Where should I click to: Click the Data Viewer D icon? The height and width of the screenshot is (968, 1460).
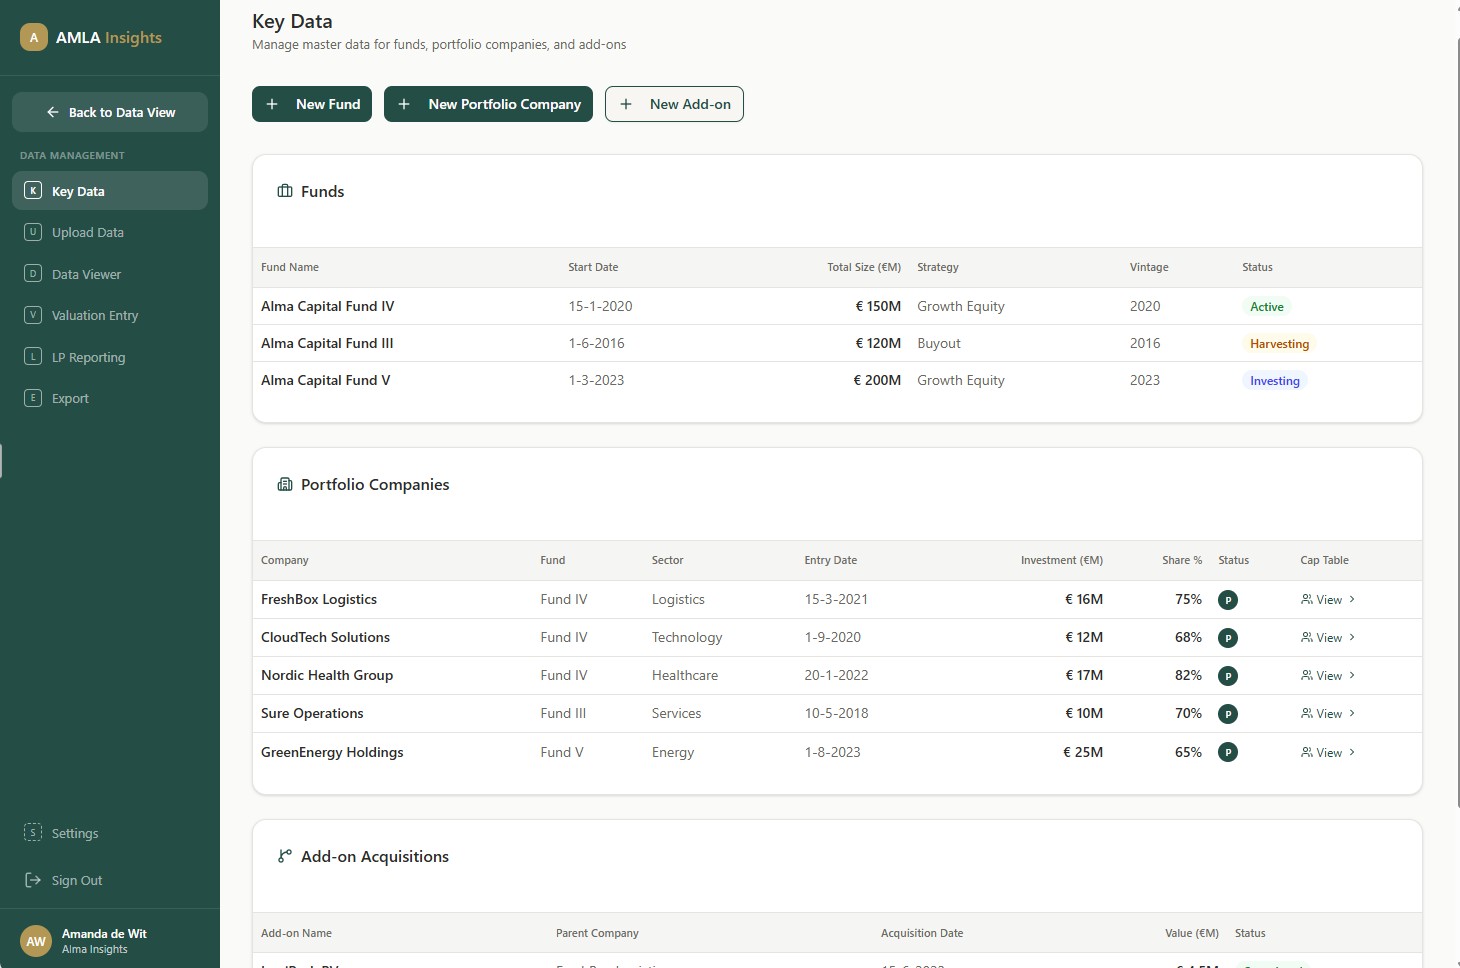point(33,273)
